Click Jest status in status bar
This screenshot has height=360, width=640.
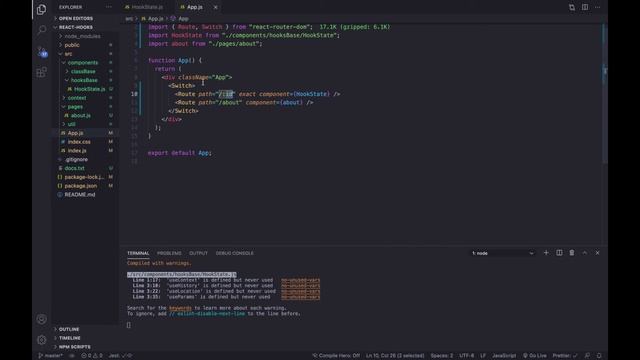pyautogui.click(x=120, y=356)
